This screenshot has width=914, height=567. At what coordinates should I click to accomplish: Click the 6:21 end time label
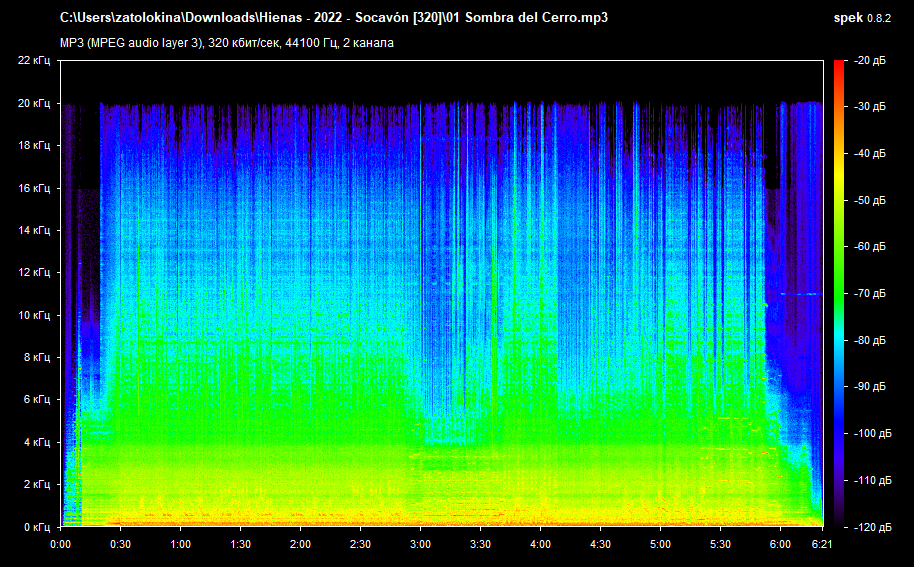820,545
